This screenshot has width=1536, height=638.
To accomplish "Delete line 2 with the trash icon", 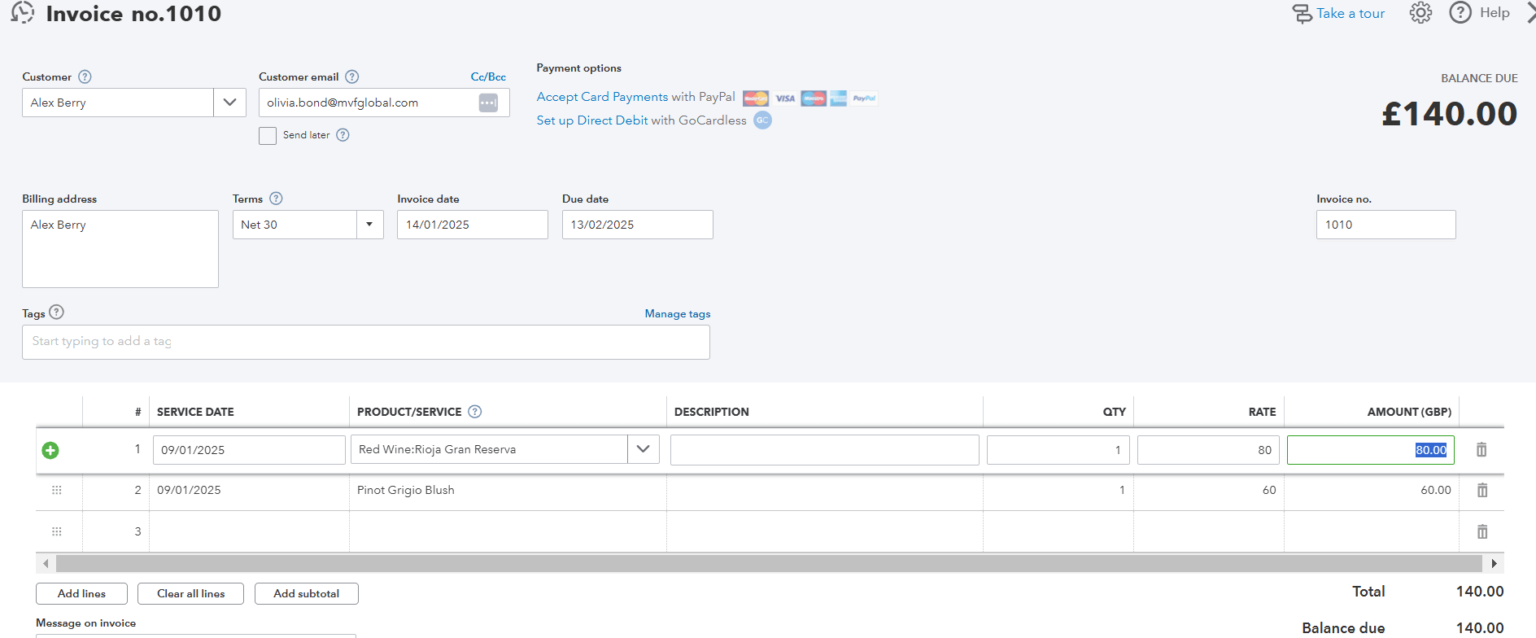I will 1481,490.
